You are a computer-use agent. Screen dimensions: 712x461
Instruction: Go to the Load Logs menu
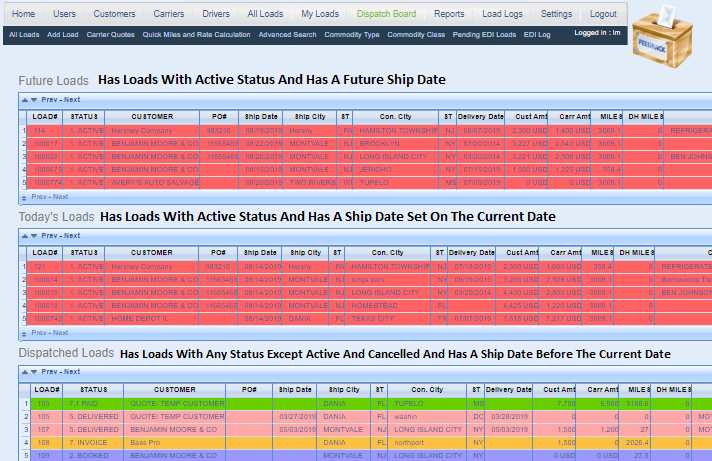point(504,14)
